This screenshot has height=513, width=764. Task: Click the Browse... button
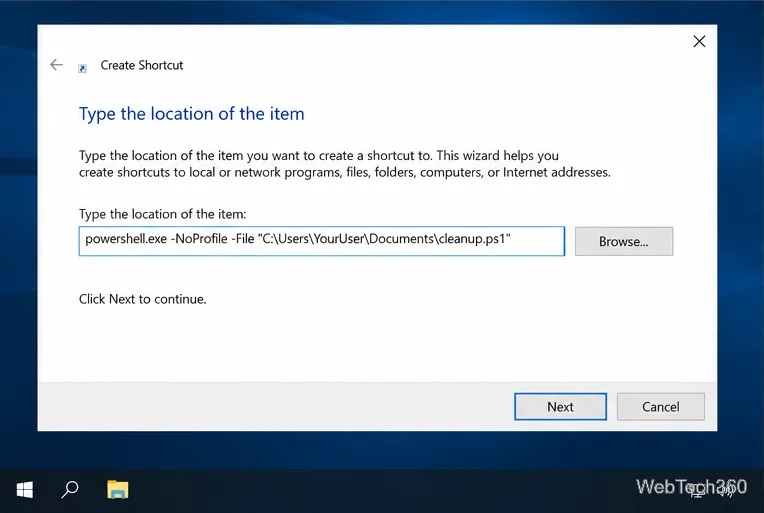tap(624, 241)
